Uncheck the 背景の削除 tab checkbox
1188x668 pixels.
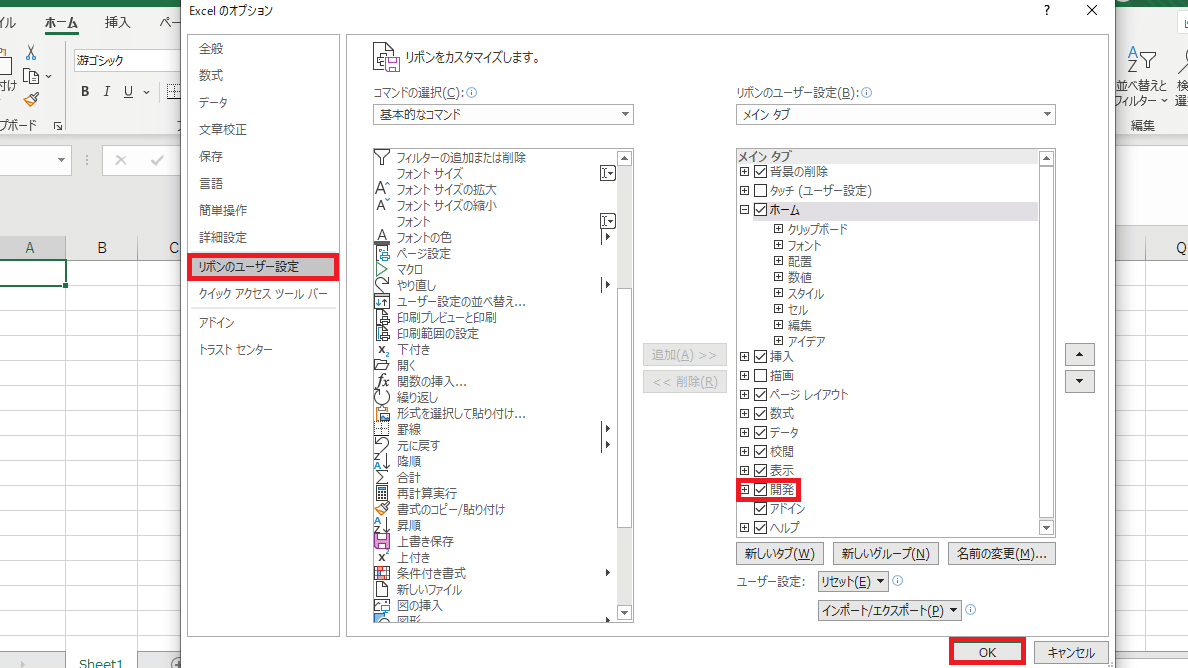tap(761, 172)
